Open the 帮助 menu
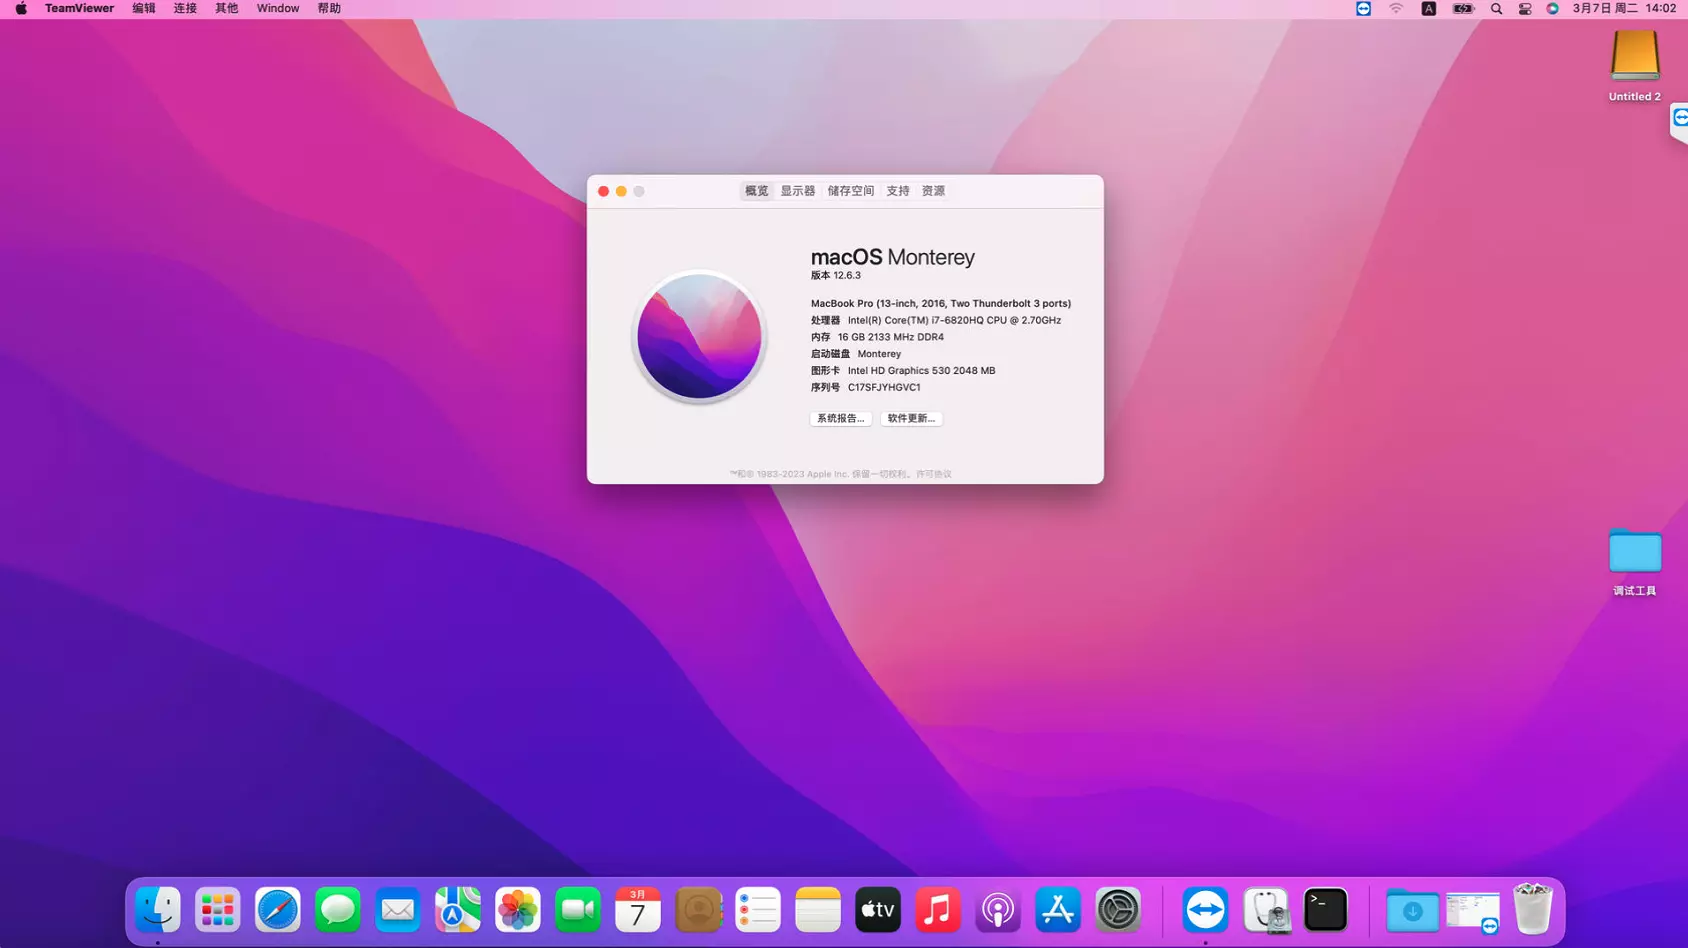 pos(328,8)
